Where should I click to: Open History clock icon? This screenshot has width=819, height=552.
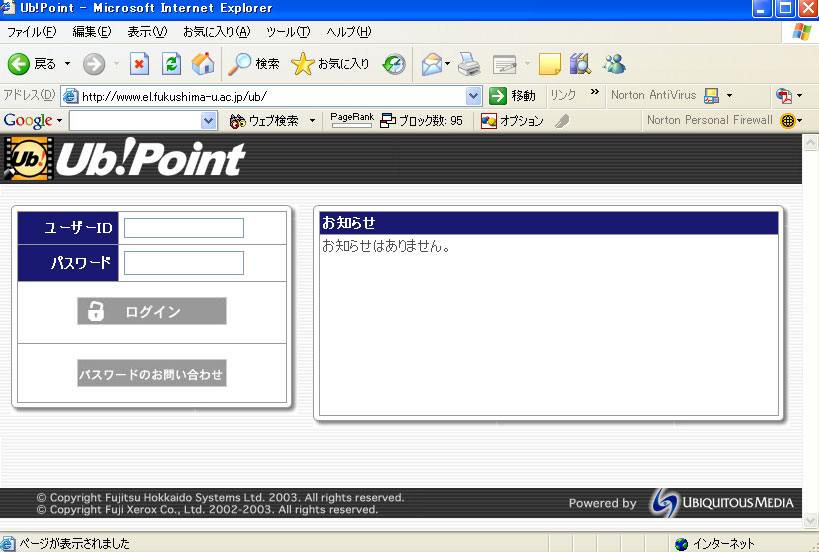394,64
